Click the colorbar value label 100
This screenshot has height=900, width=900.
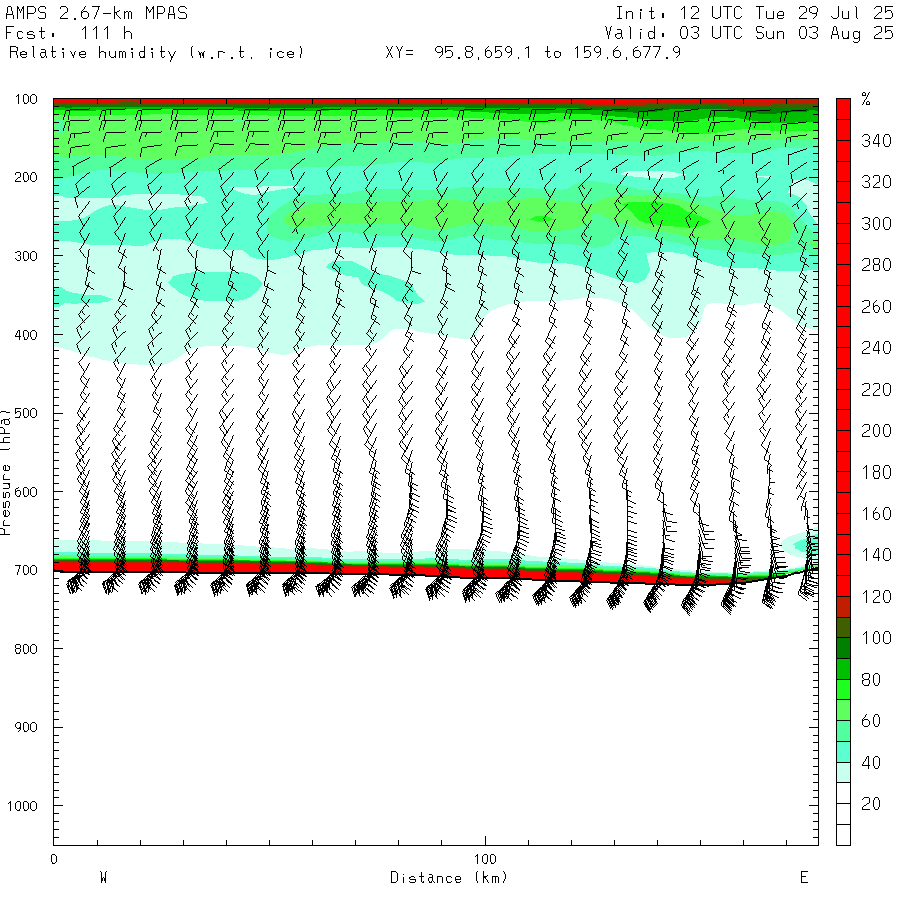876,638
